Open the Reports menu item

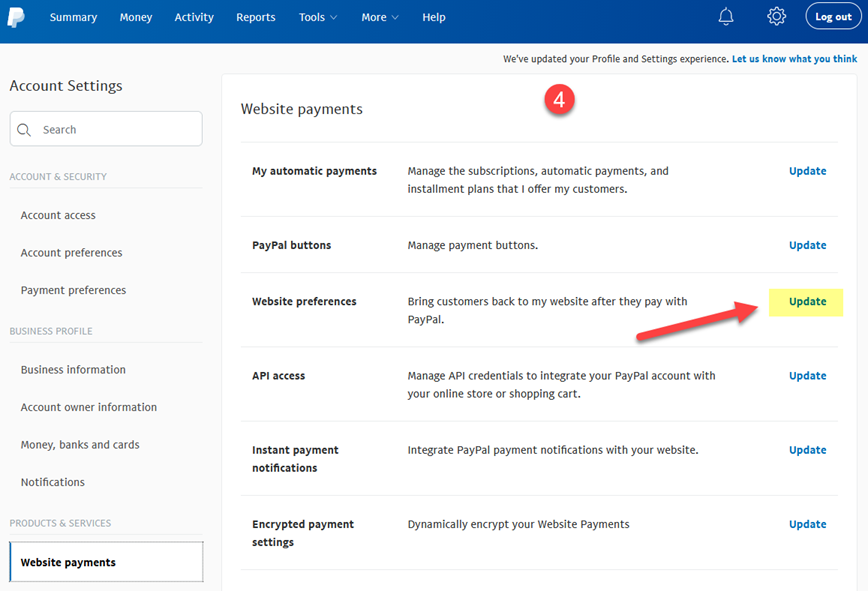[255, 17]
